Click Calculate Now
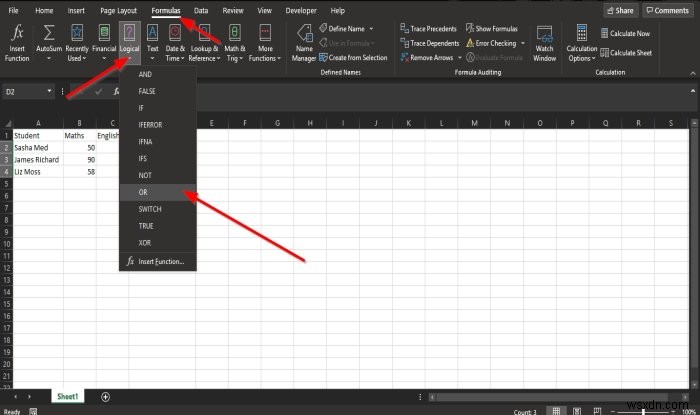Image resolution: width=700 pixels, height=415 pixels. tap(625, 33)
